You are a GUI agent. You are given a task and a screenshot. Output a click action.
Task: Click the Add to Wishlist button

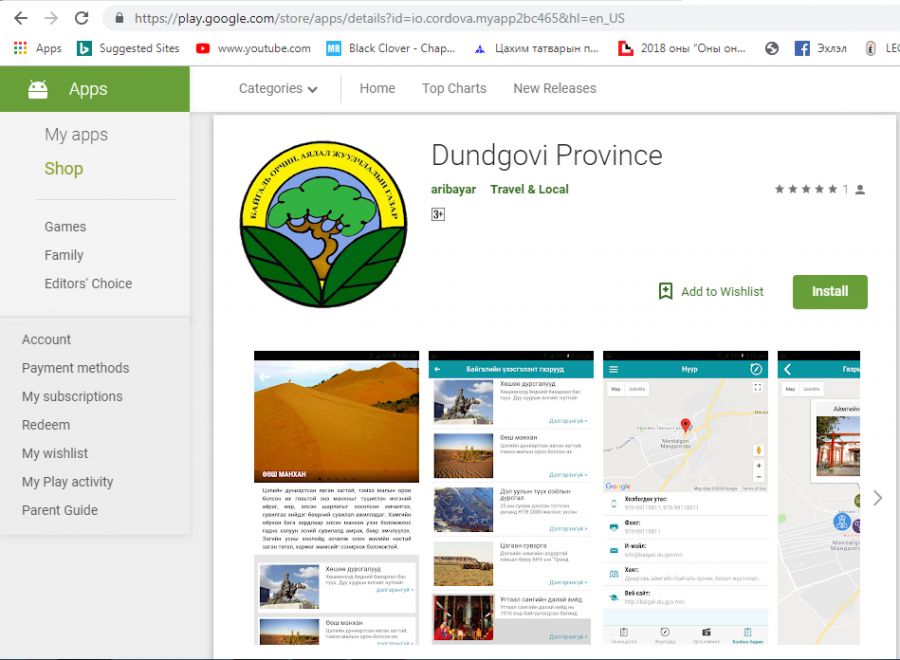(x=711, y=292)
